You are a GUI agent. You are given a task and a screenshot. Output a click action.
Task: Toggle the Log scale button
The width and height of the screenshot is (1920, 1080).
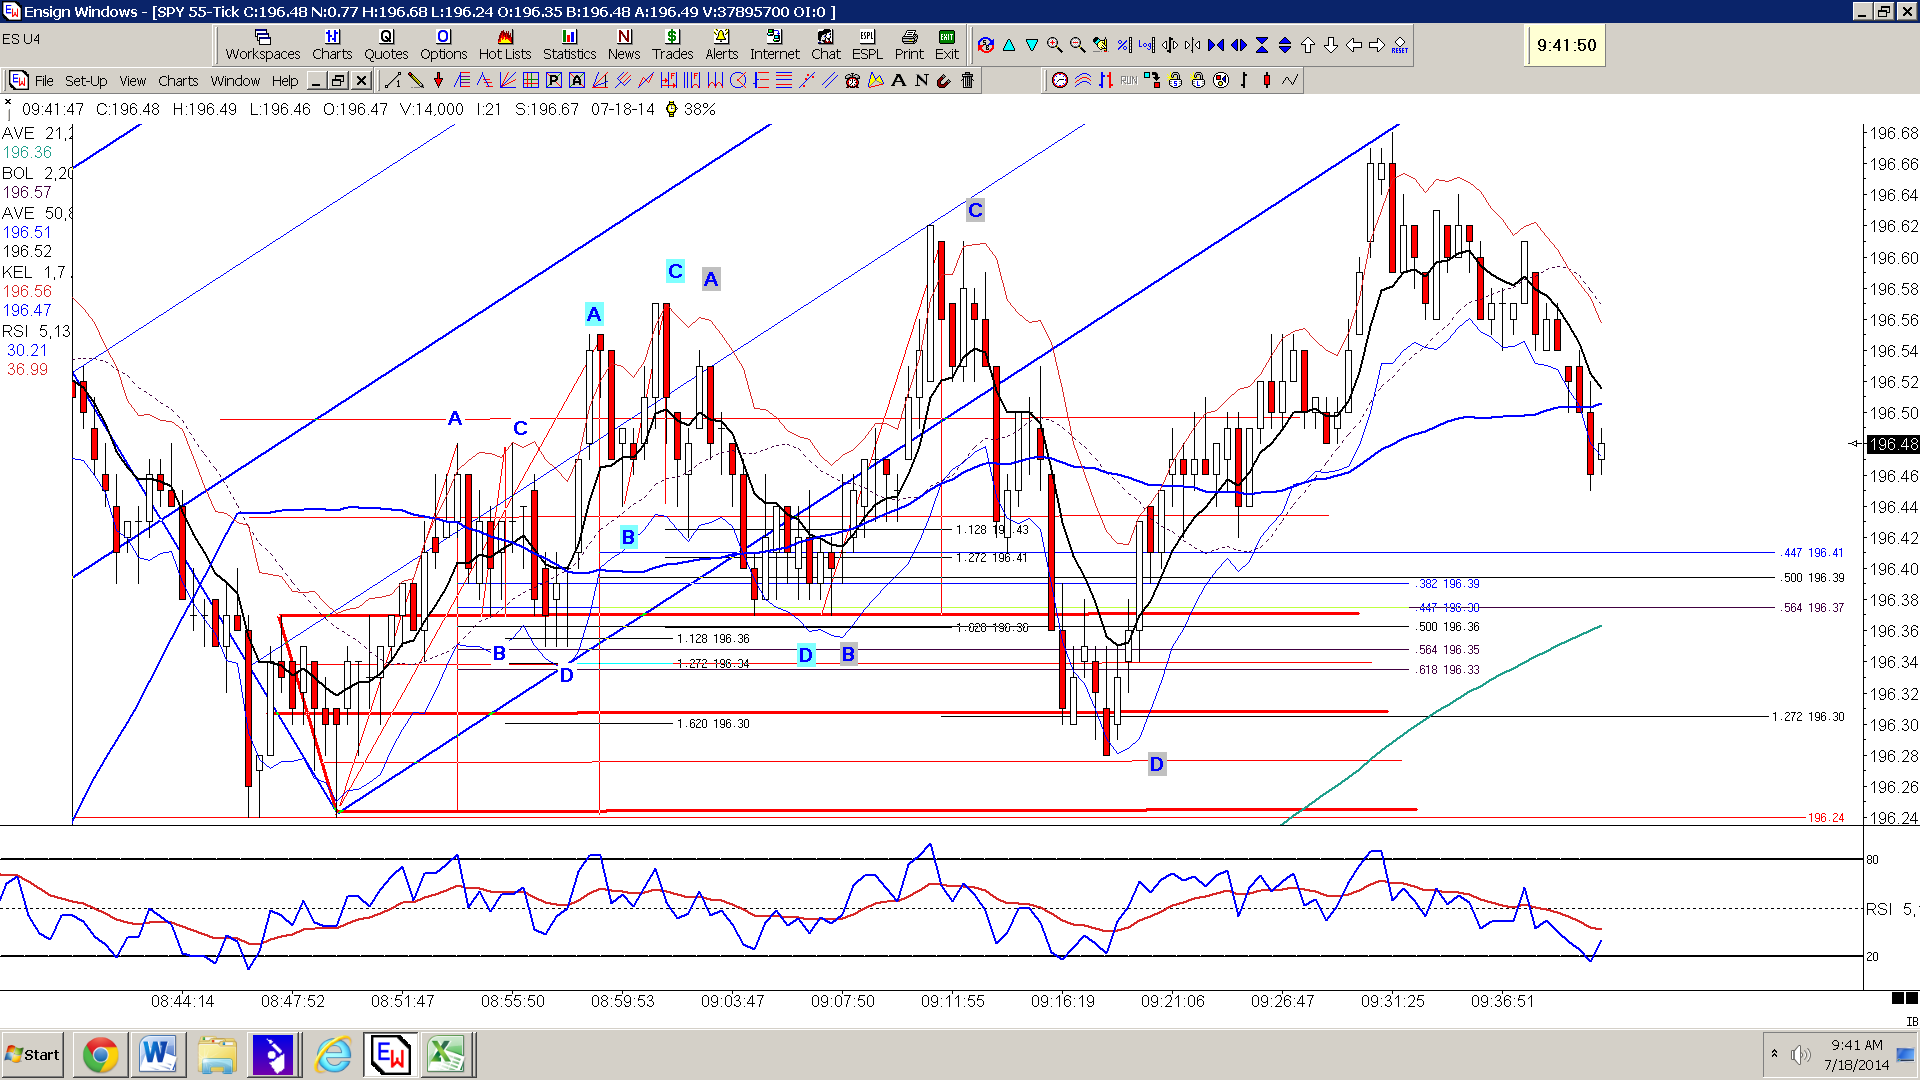(1146, 45)
